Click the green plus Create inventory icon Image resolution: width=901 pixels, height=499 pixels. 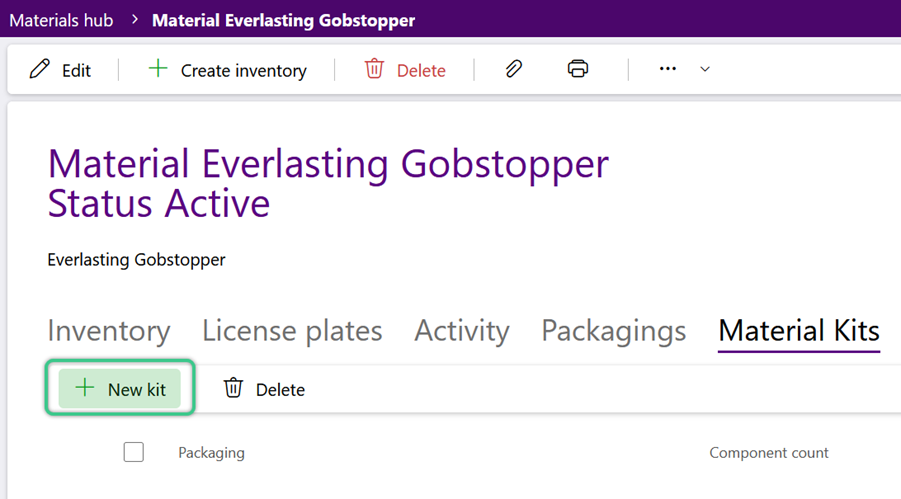click(158, 68)
